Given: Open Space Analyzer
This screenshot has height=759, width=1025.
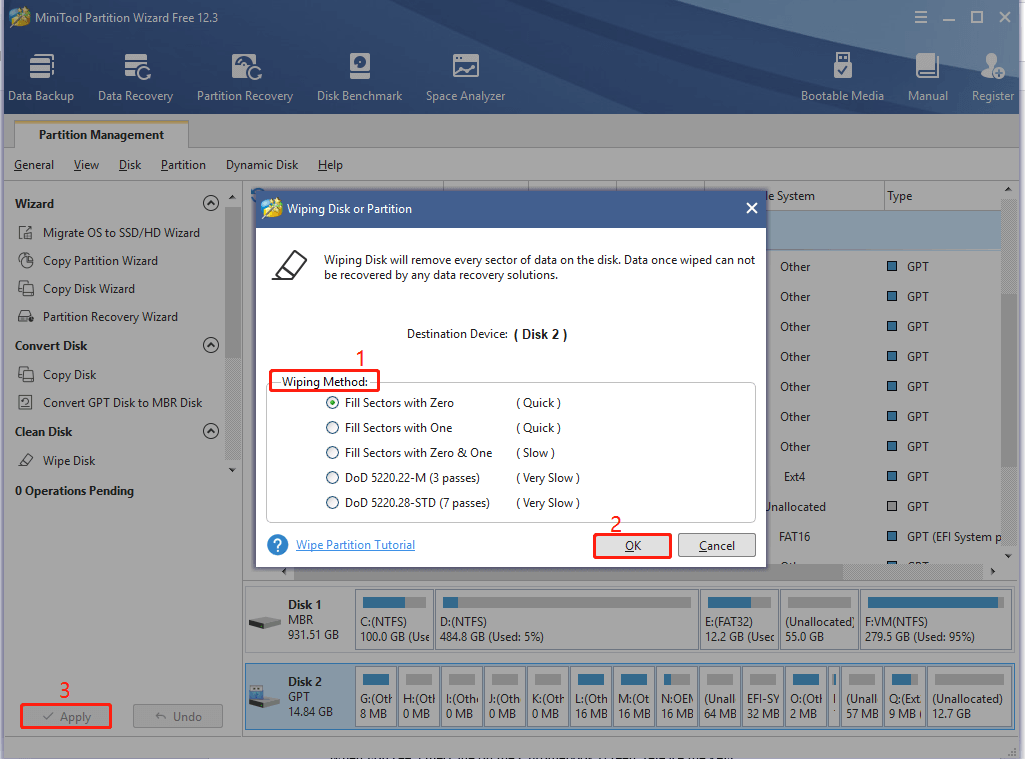Looking at the screenshot, I should pos(465,77).
